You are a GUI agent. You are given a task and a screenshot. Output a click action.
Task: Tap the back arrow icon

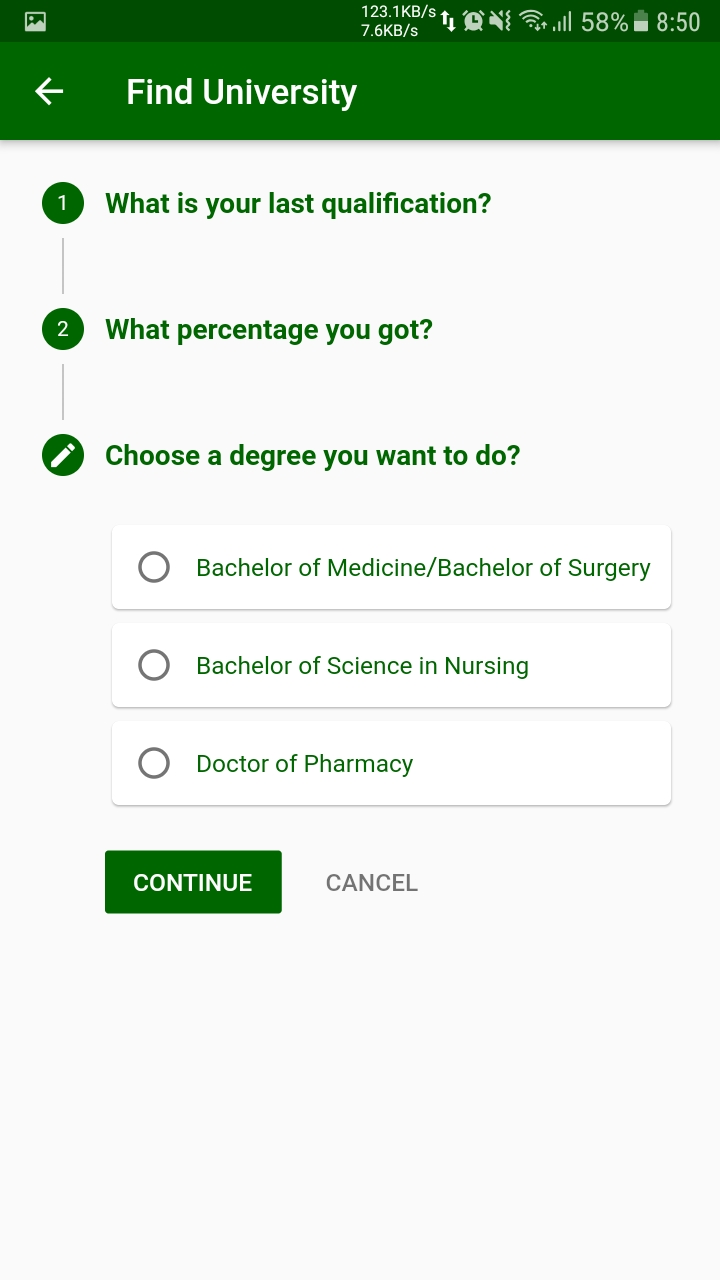tap(49, 92)
